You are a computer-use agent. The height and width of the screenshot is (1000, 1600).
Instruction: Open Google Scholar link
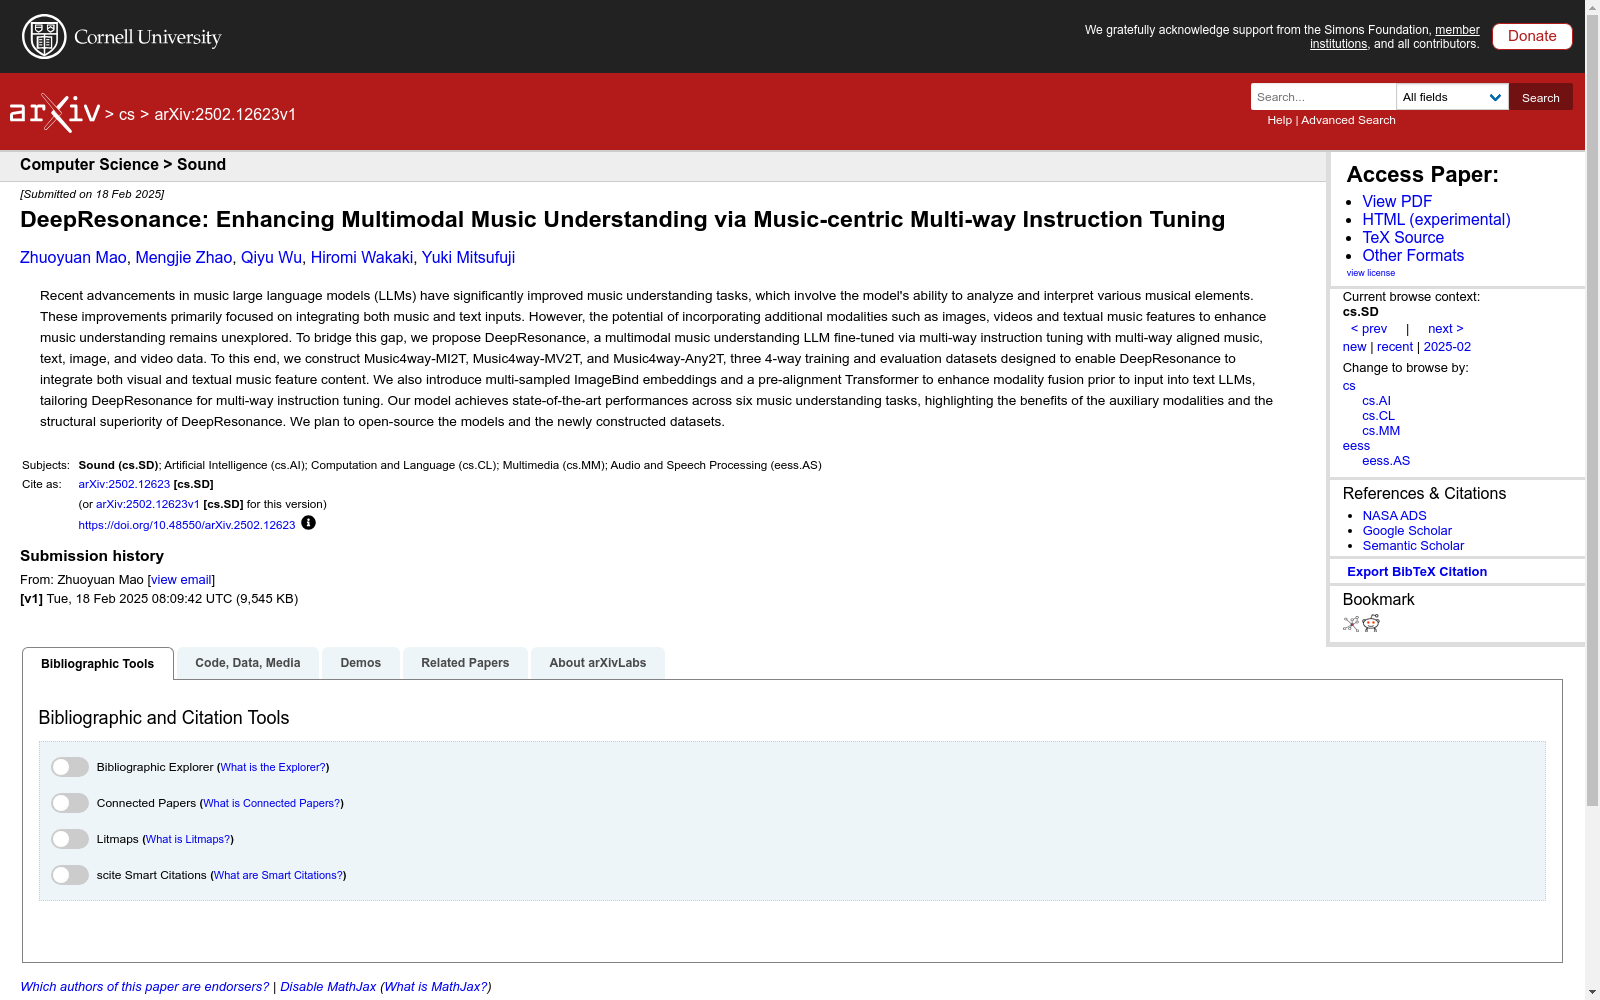(x=1407, y=531)
